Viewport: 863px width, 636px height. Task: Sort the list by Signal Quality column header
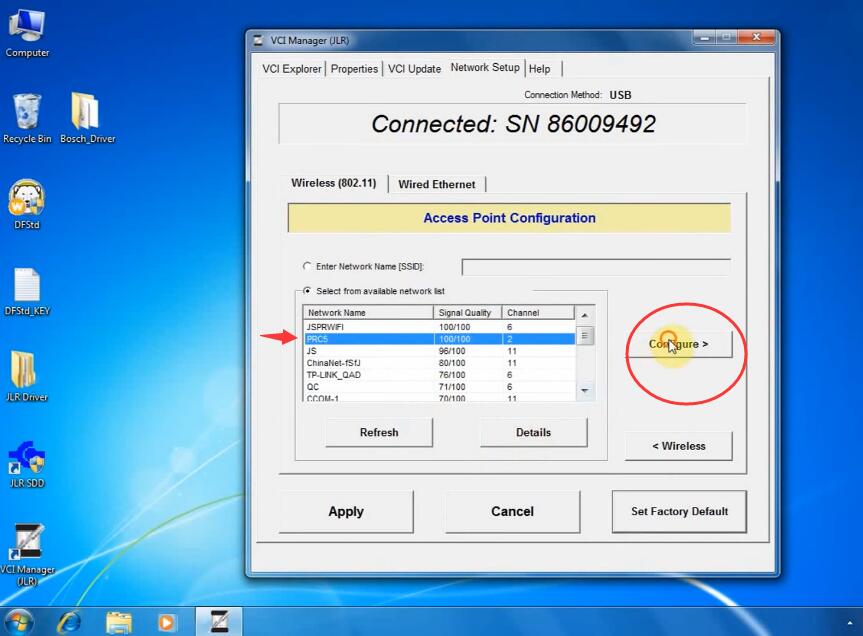coord(467,312)
